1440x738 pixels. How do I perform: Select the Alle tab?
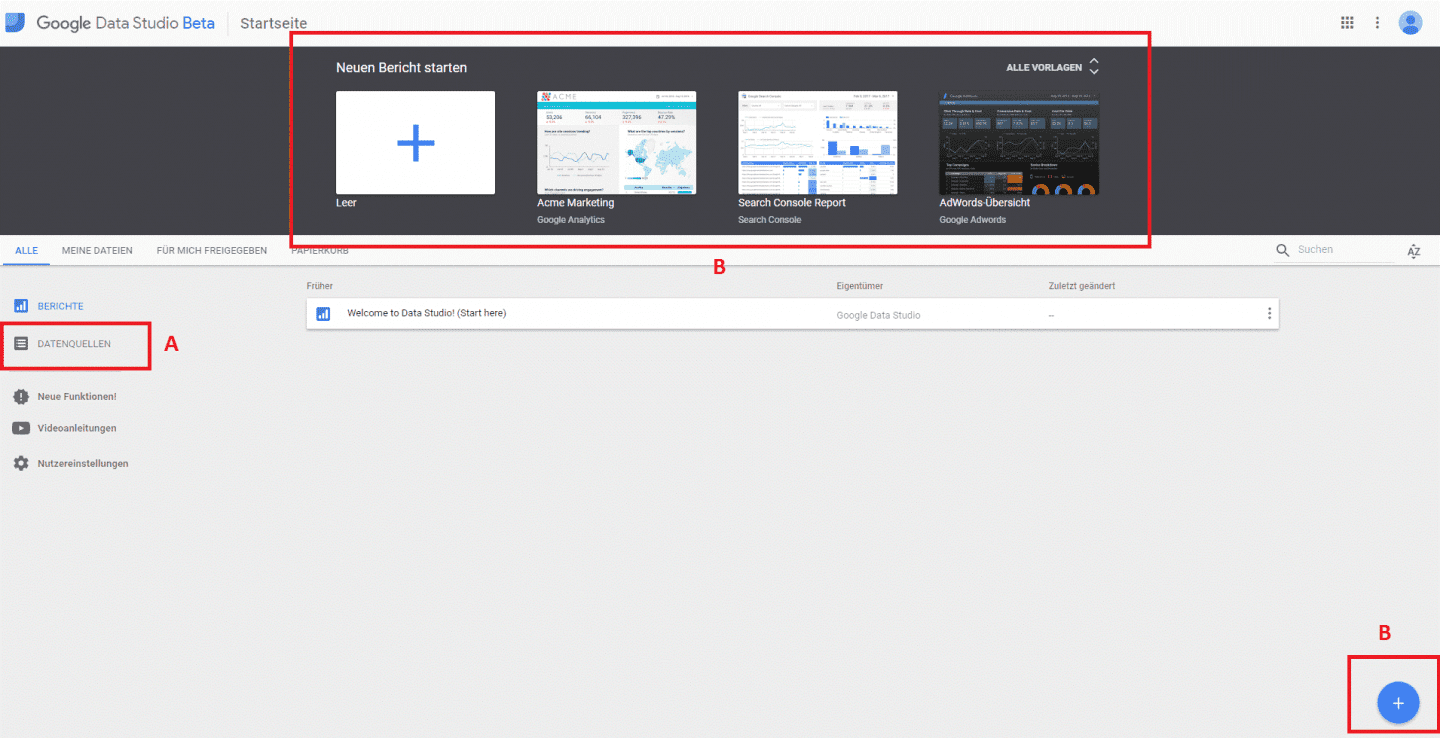coord(26,251)
